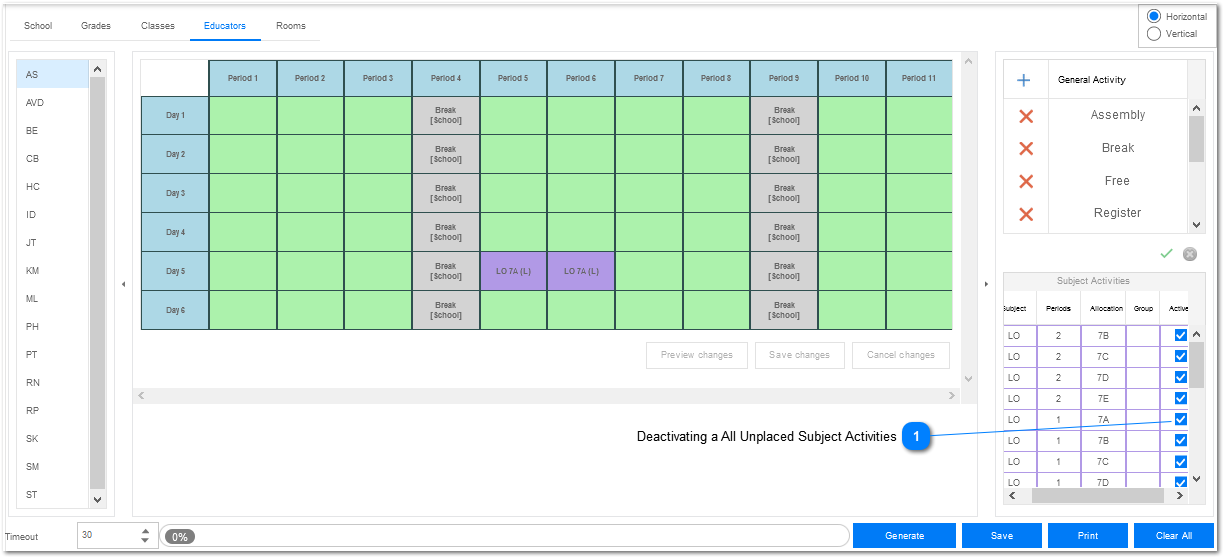Select the Vertical layout option
This screenshot has width=1225, height=559.
click(1154, 34)
